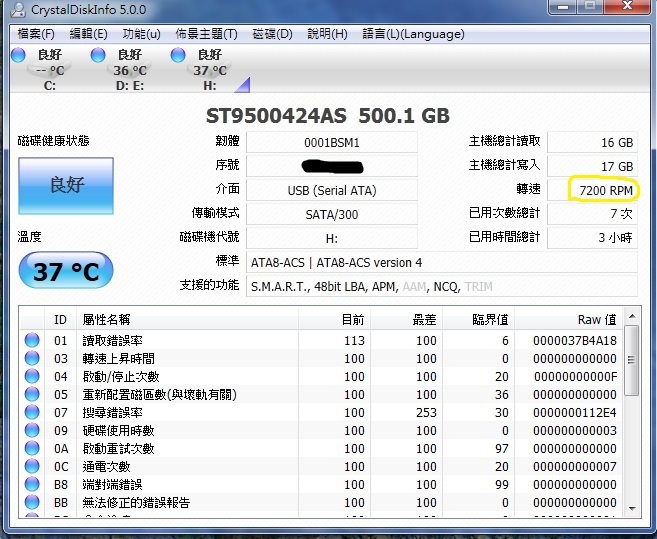Click raw value 0000000112E4
The width and height of the screenshot is (657, 539).
[x=575, y=413]
